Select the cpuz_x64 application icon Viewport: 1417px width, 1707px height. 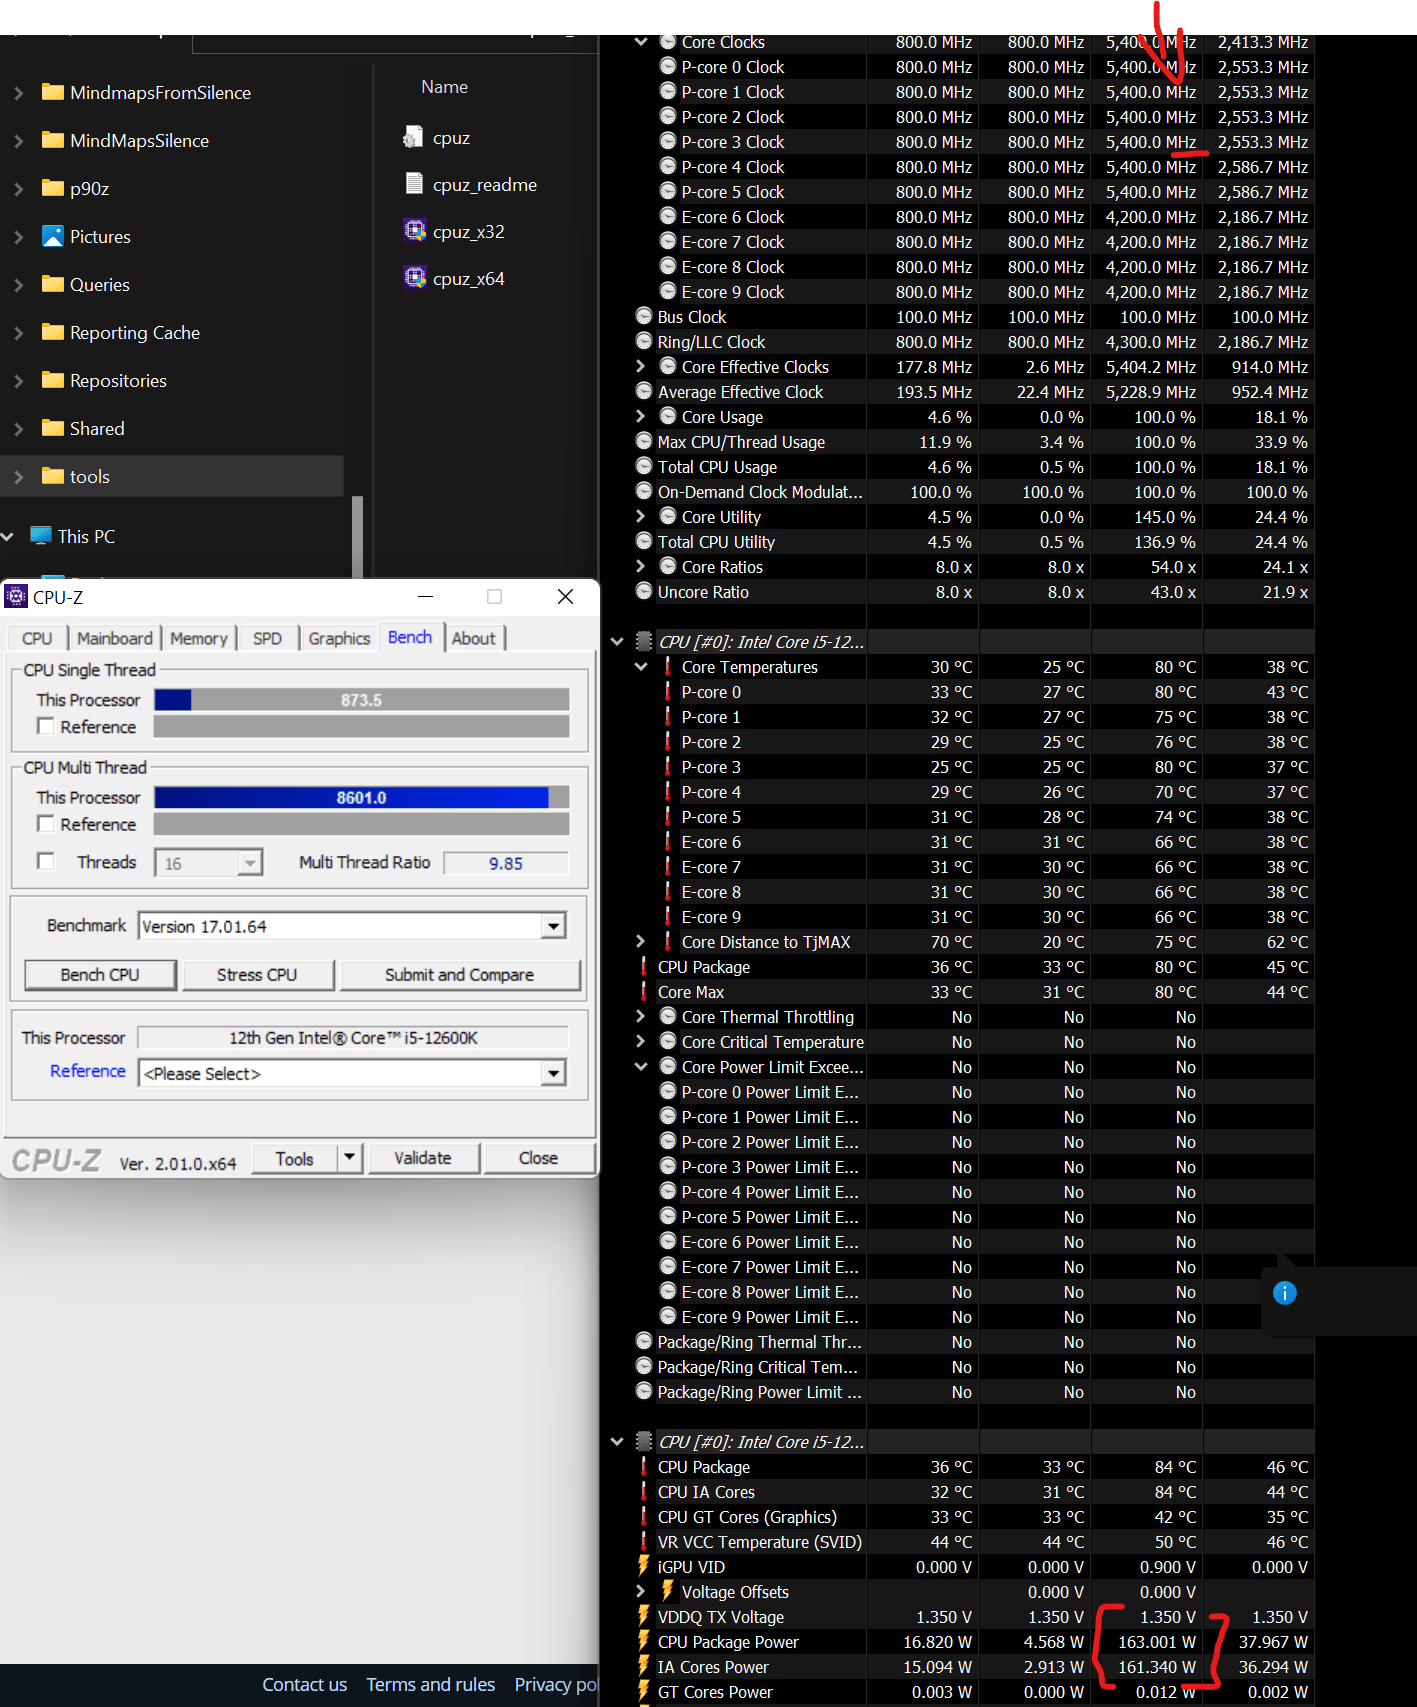415,277
